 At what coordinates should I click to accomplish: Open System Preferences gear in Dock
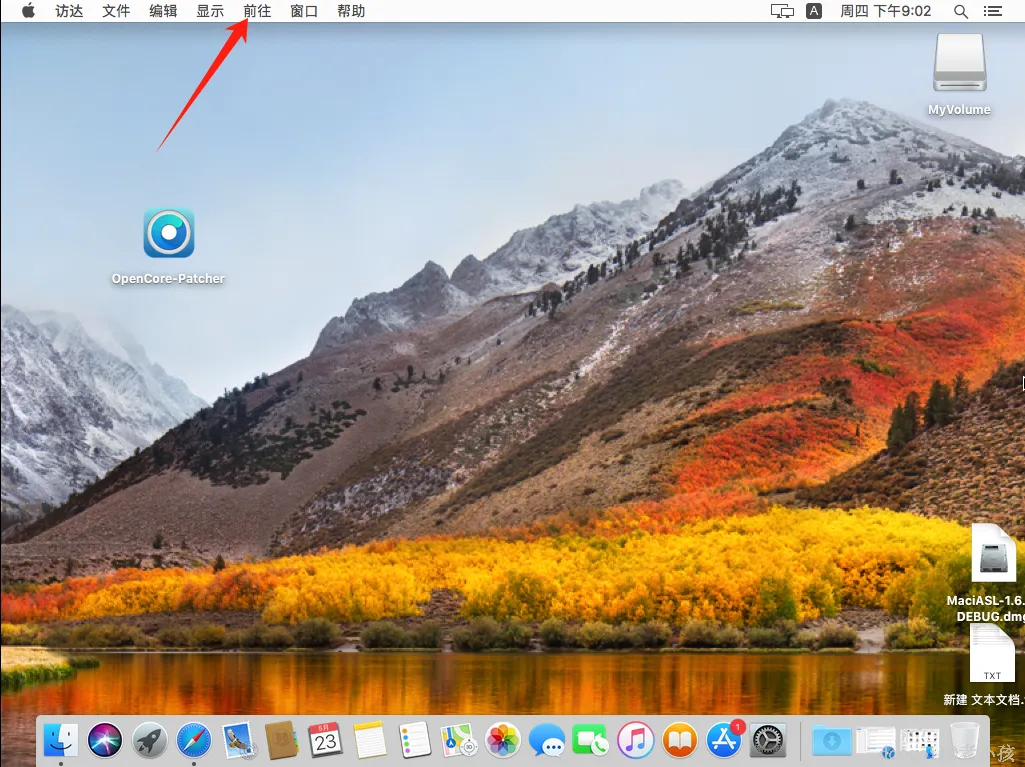click(768, 740)
